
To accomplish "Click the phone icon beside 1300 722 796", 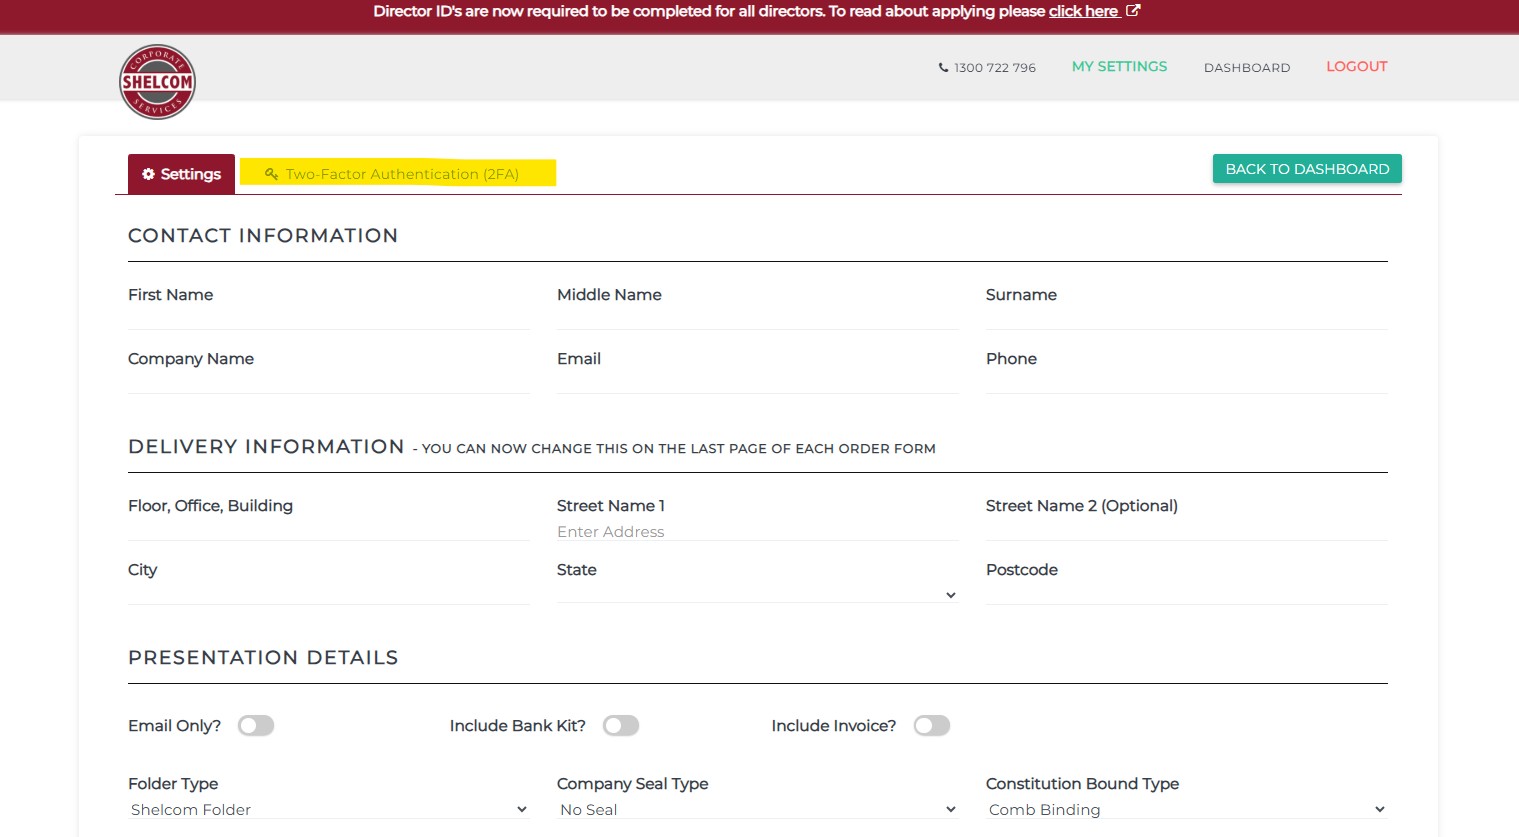I will coord(943,68).
